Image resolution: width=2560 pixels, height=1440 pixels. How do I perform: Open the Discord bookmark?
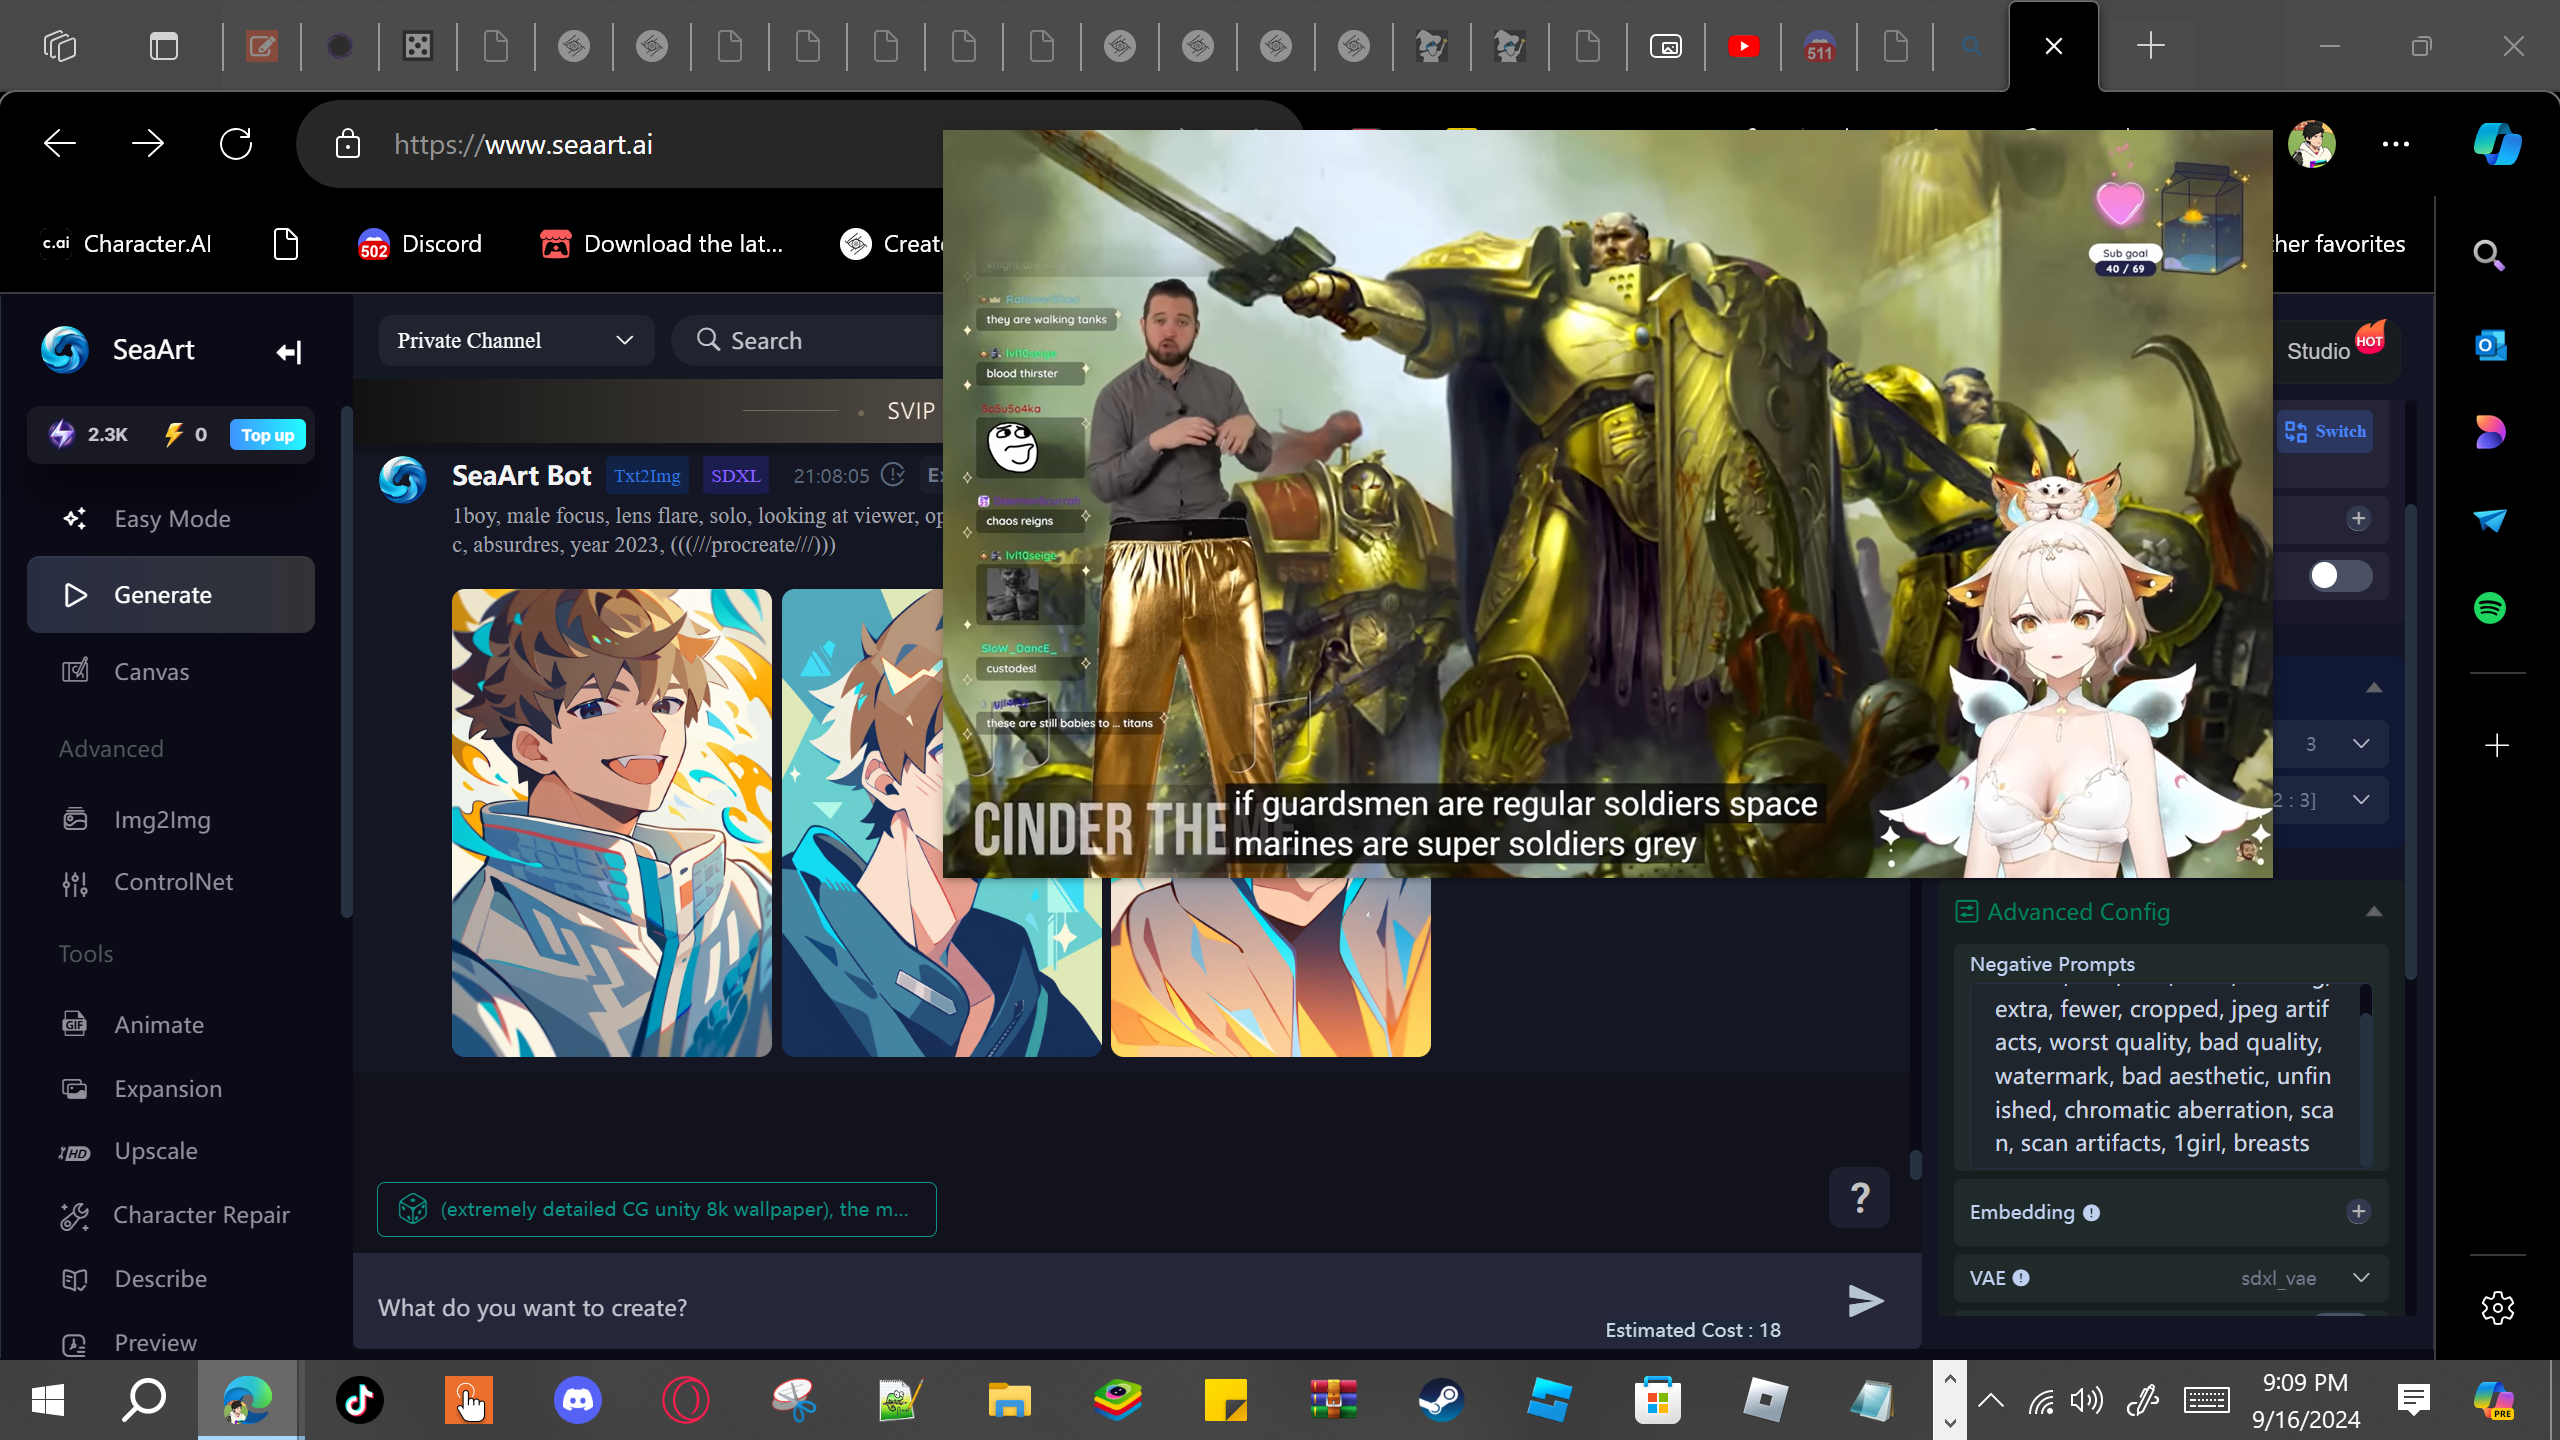click(420, 244)
